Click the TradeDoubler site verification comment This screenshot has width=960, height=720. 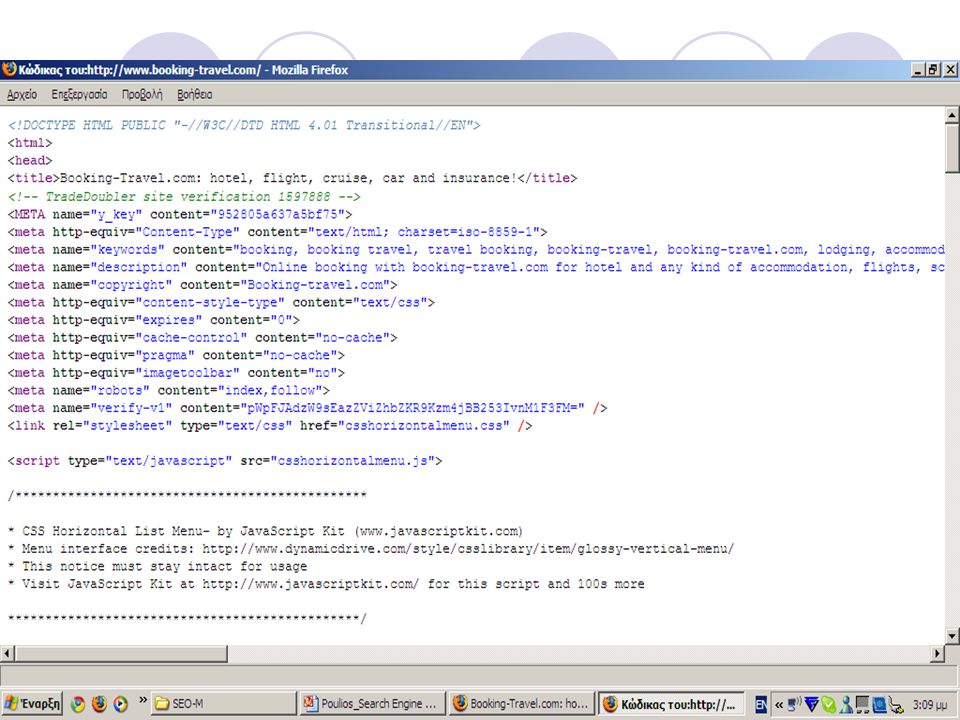184,197
